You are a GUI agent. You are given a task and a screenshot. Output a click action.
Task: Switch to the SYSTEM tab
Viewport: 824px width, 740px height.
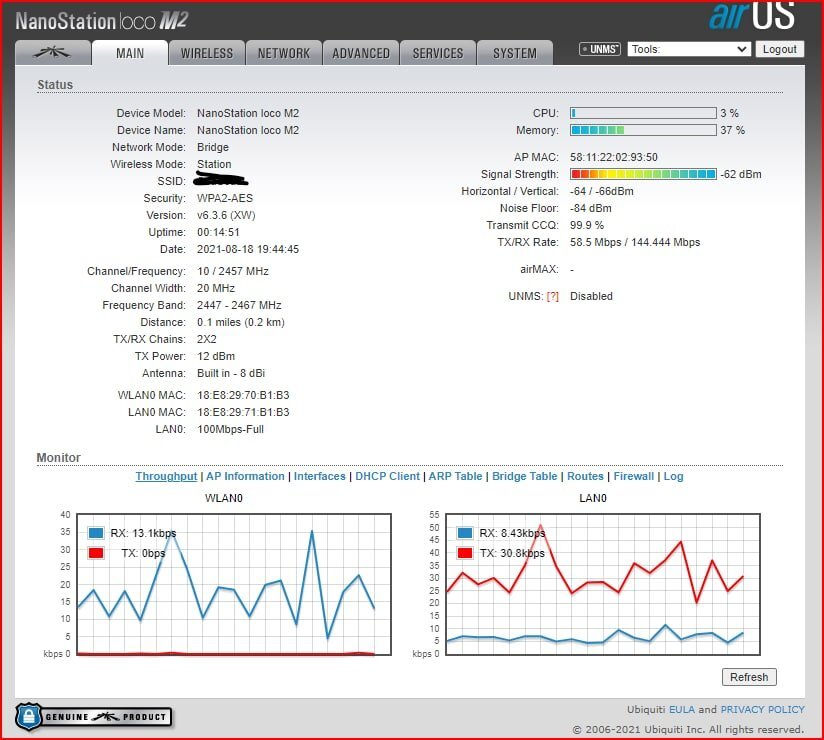point(515,53)
